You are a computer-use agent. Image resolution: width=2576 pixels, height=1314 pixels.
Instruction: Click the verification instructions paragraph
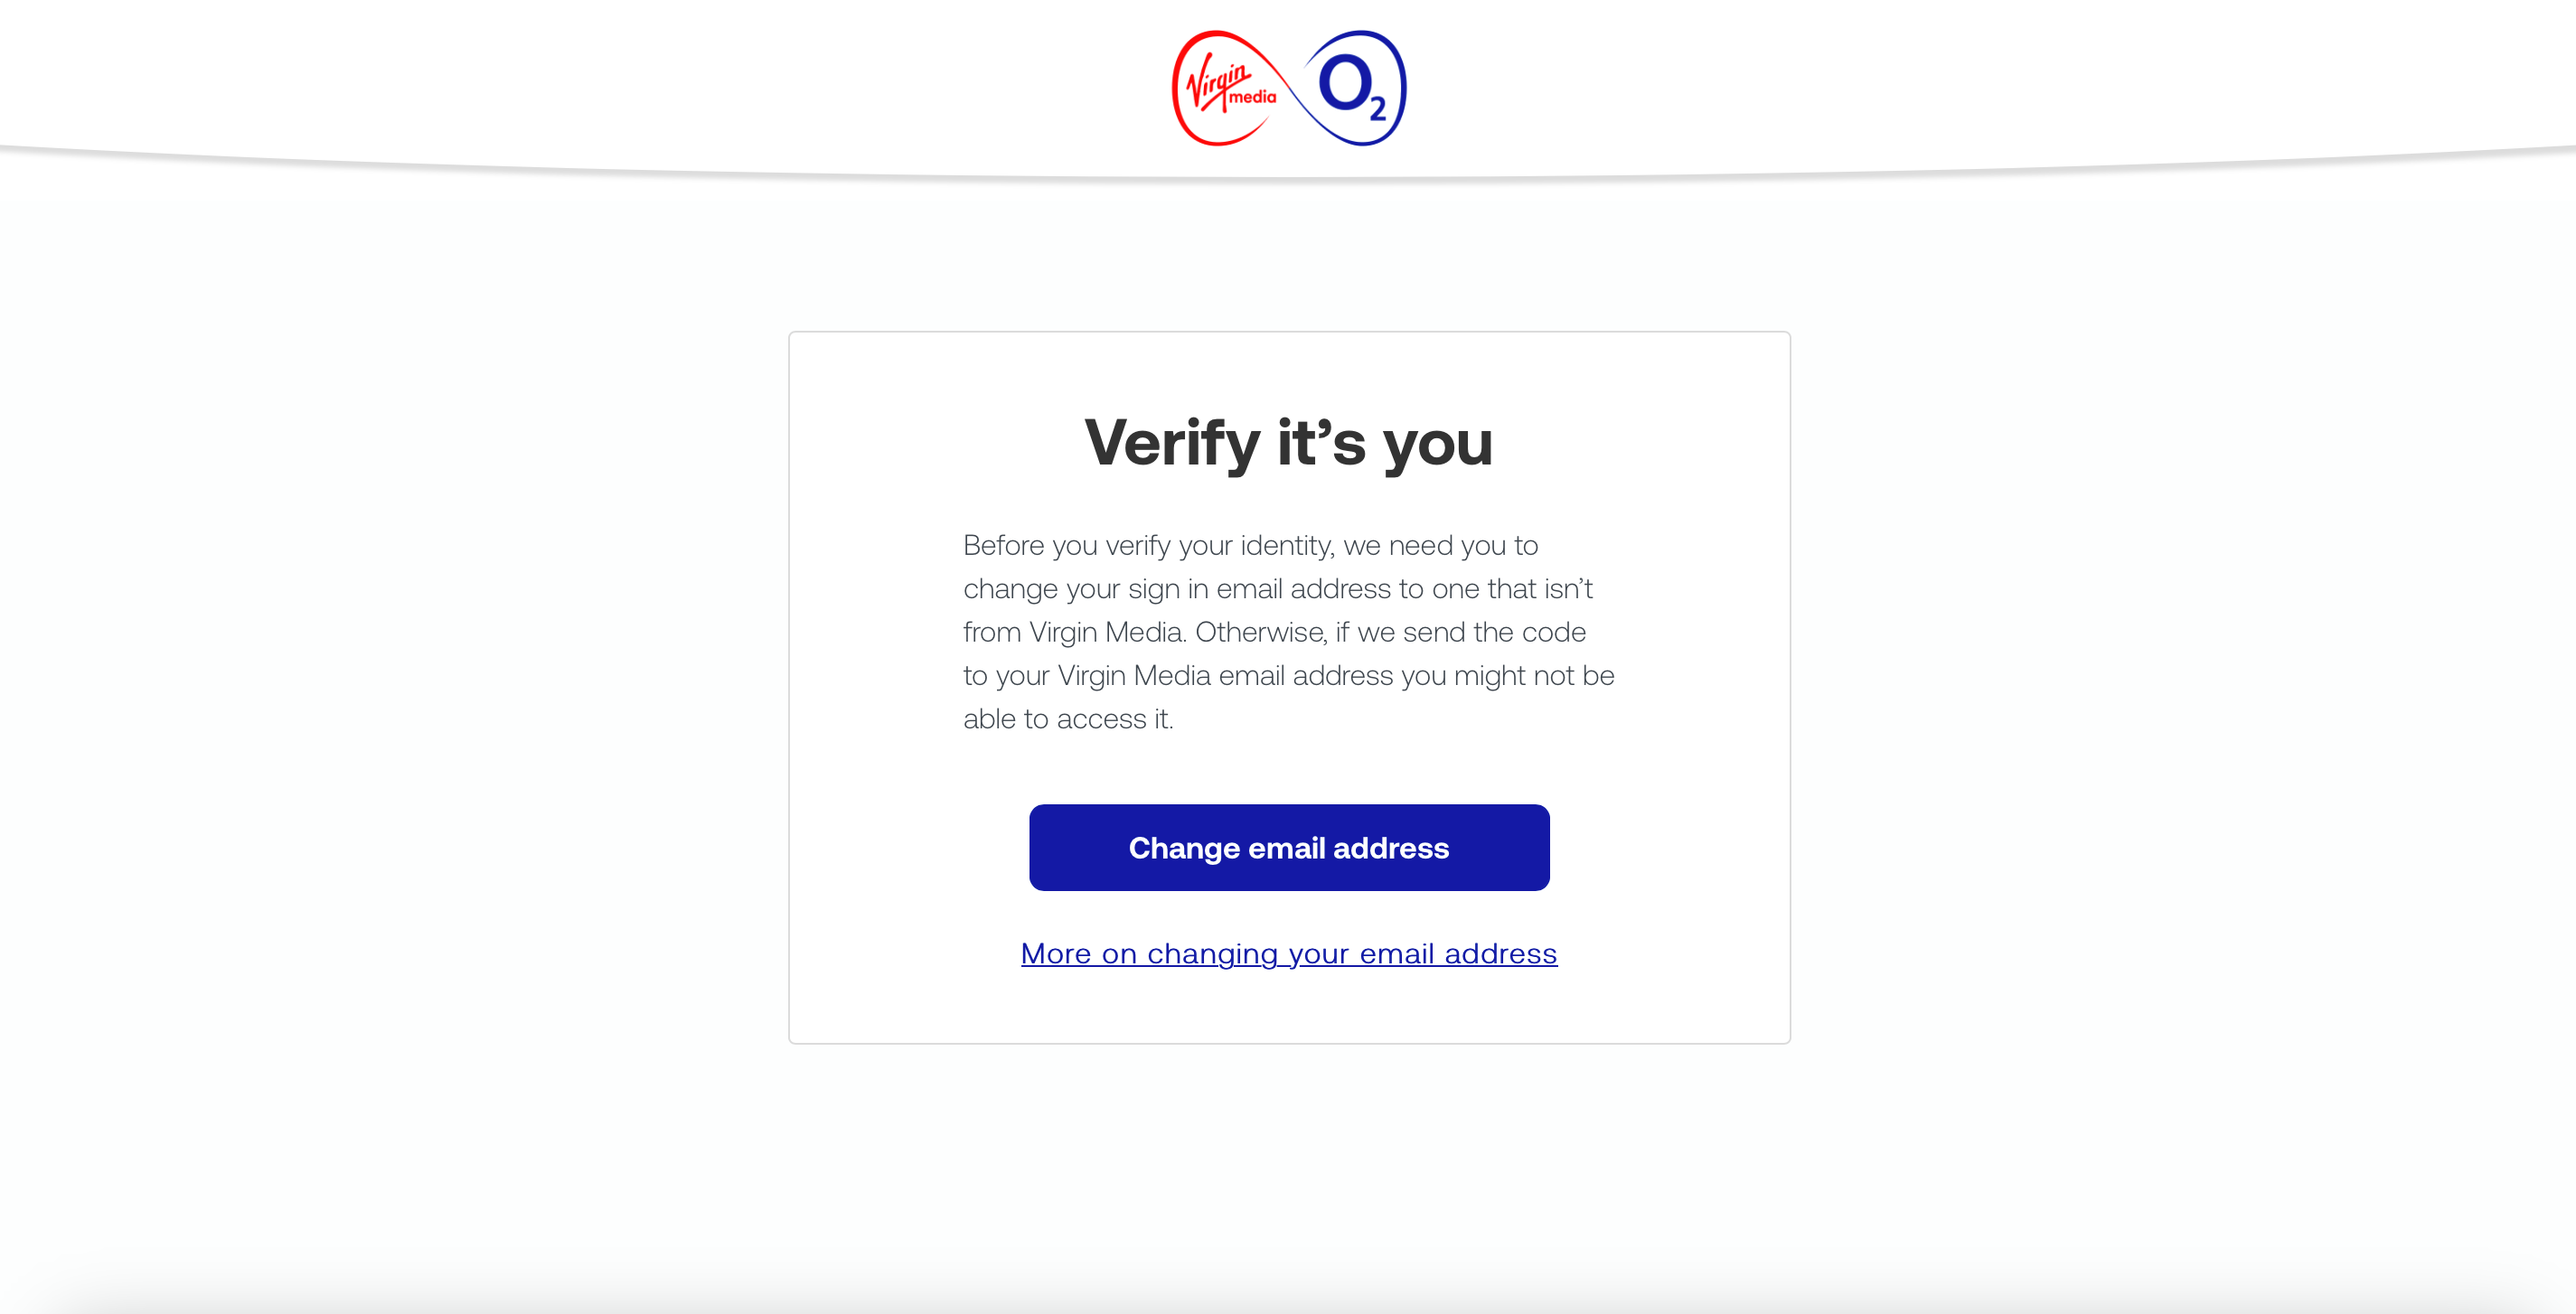point(1288,631)
